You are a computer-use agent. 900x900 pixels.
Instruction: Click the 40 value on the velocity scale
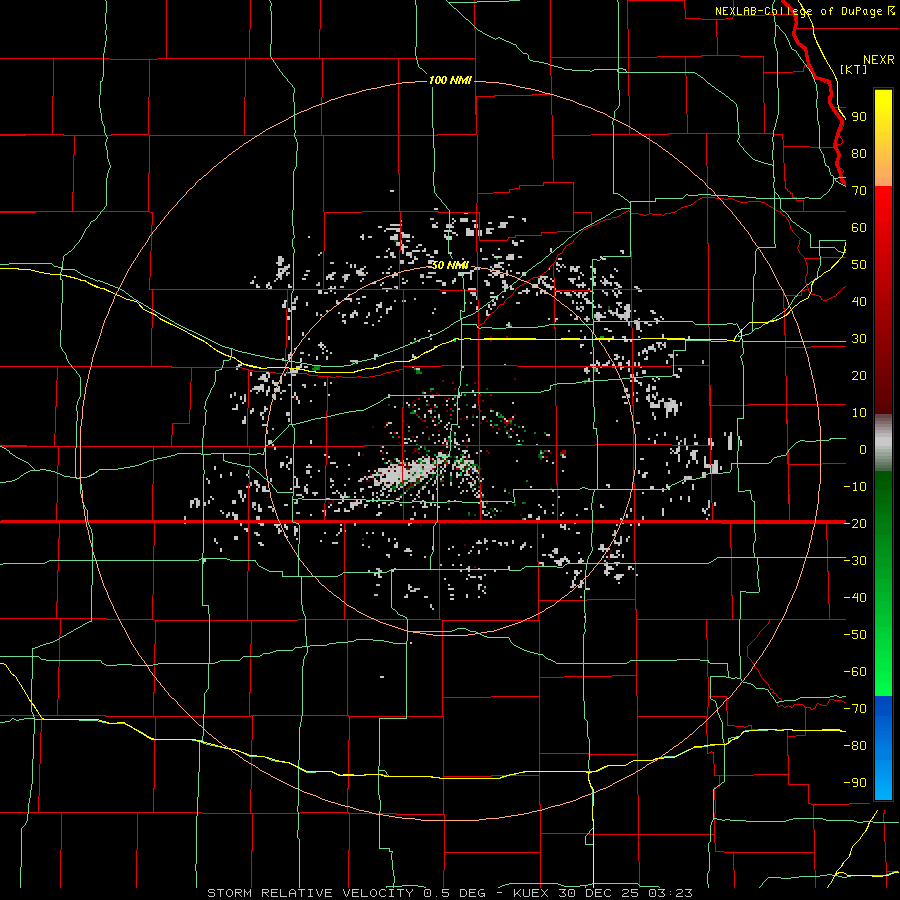click(x=859, y=301)
